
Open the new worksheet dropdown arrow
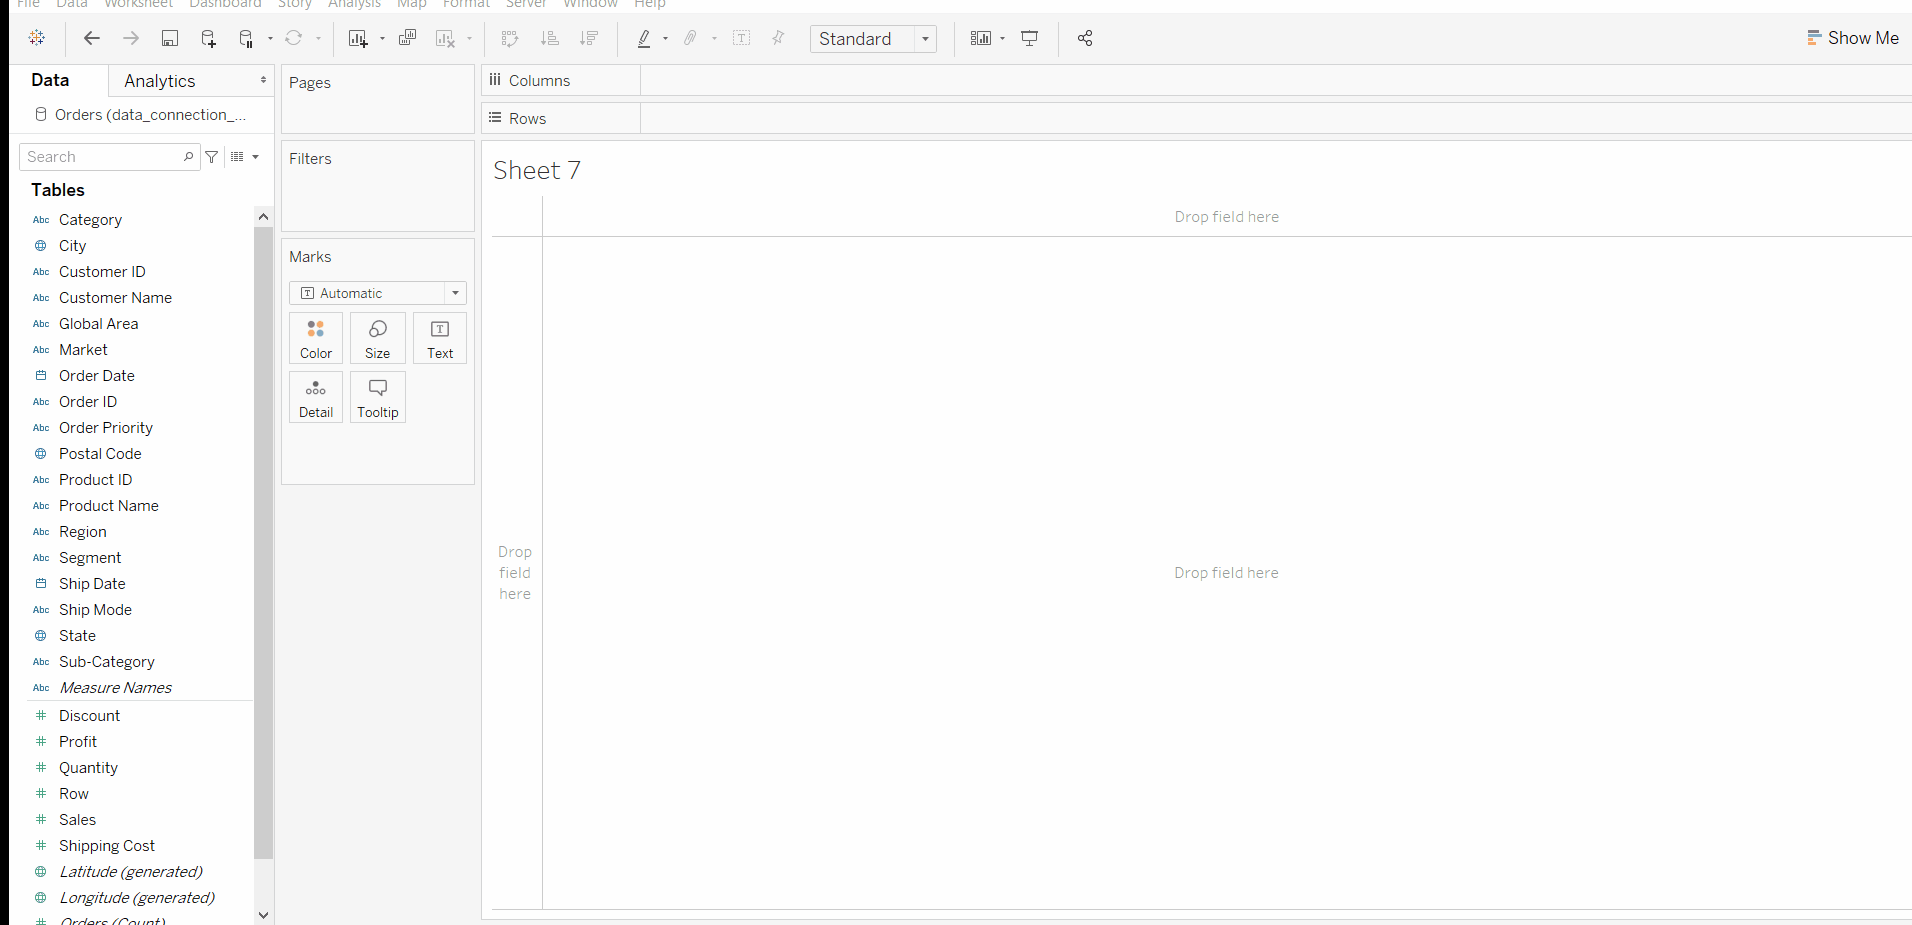click(x=382, y=39)
